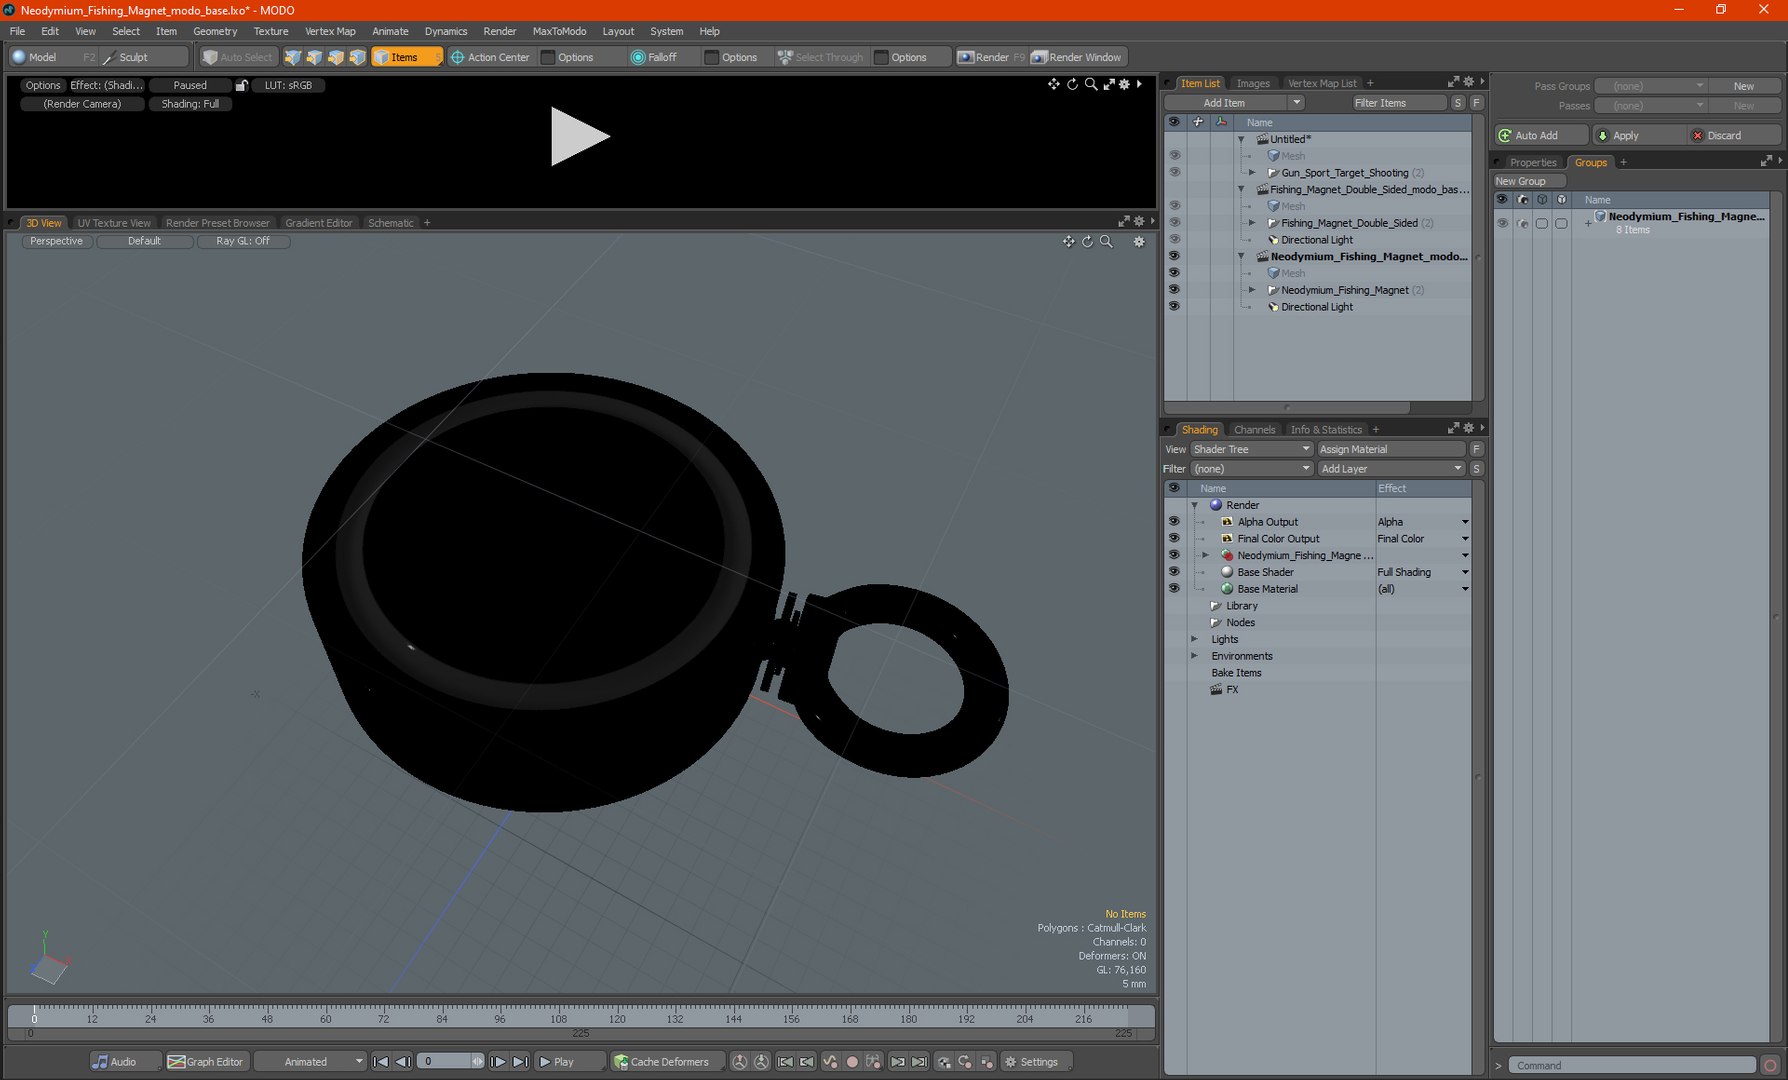Select the Sculpt mode tool

pos(135,57)
